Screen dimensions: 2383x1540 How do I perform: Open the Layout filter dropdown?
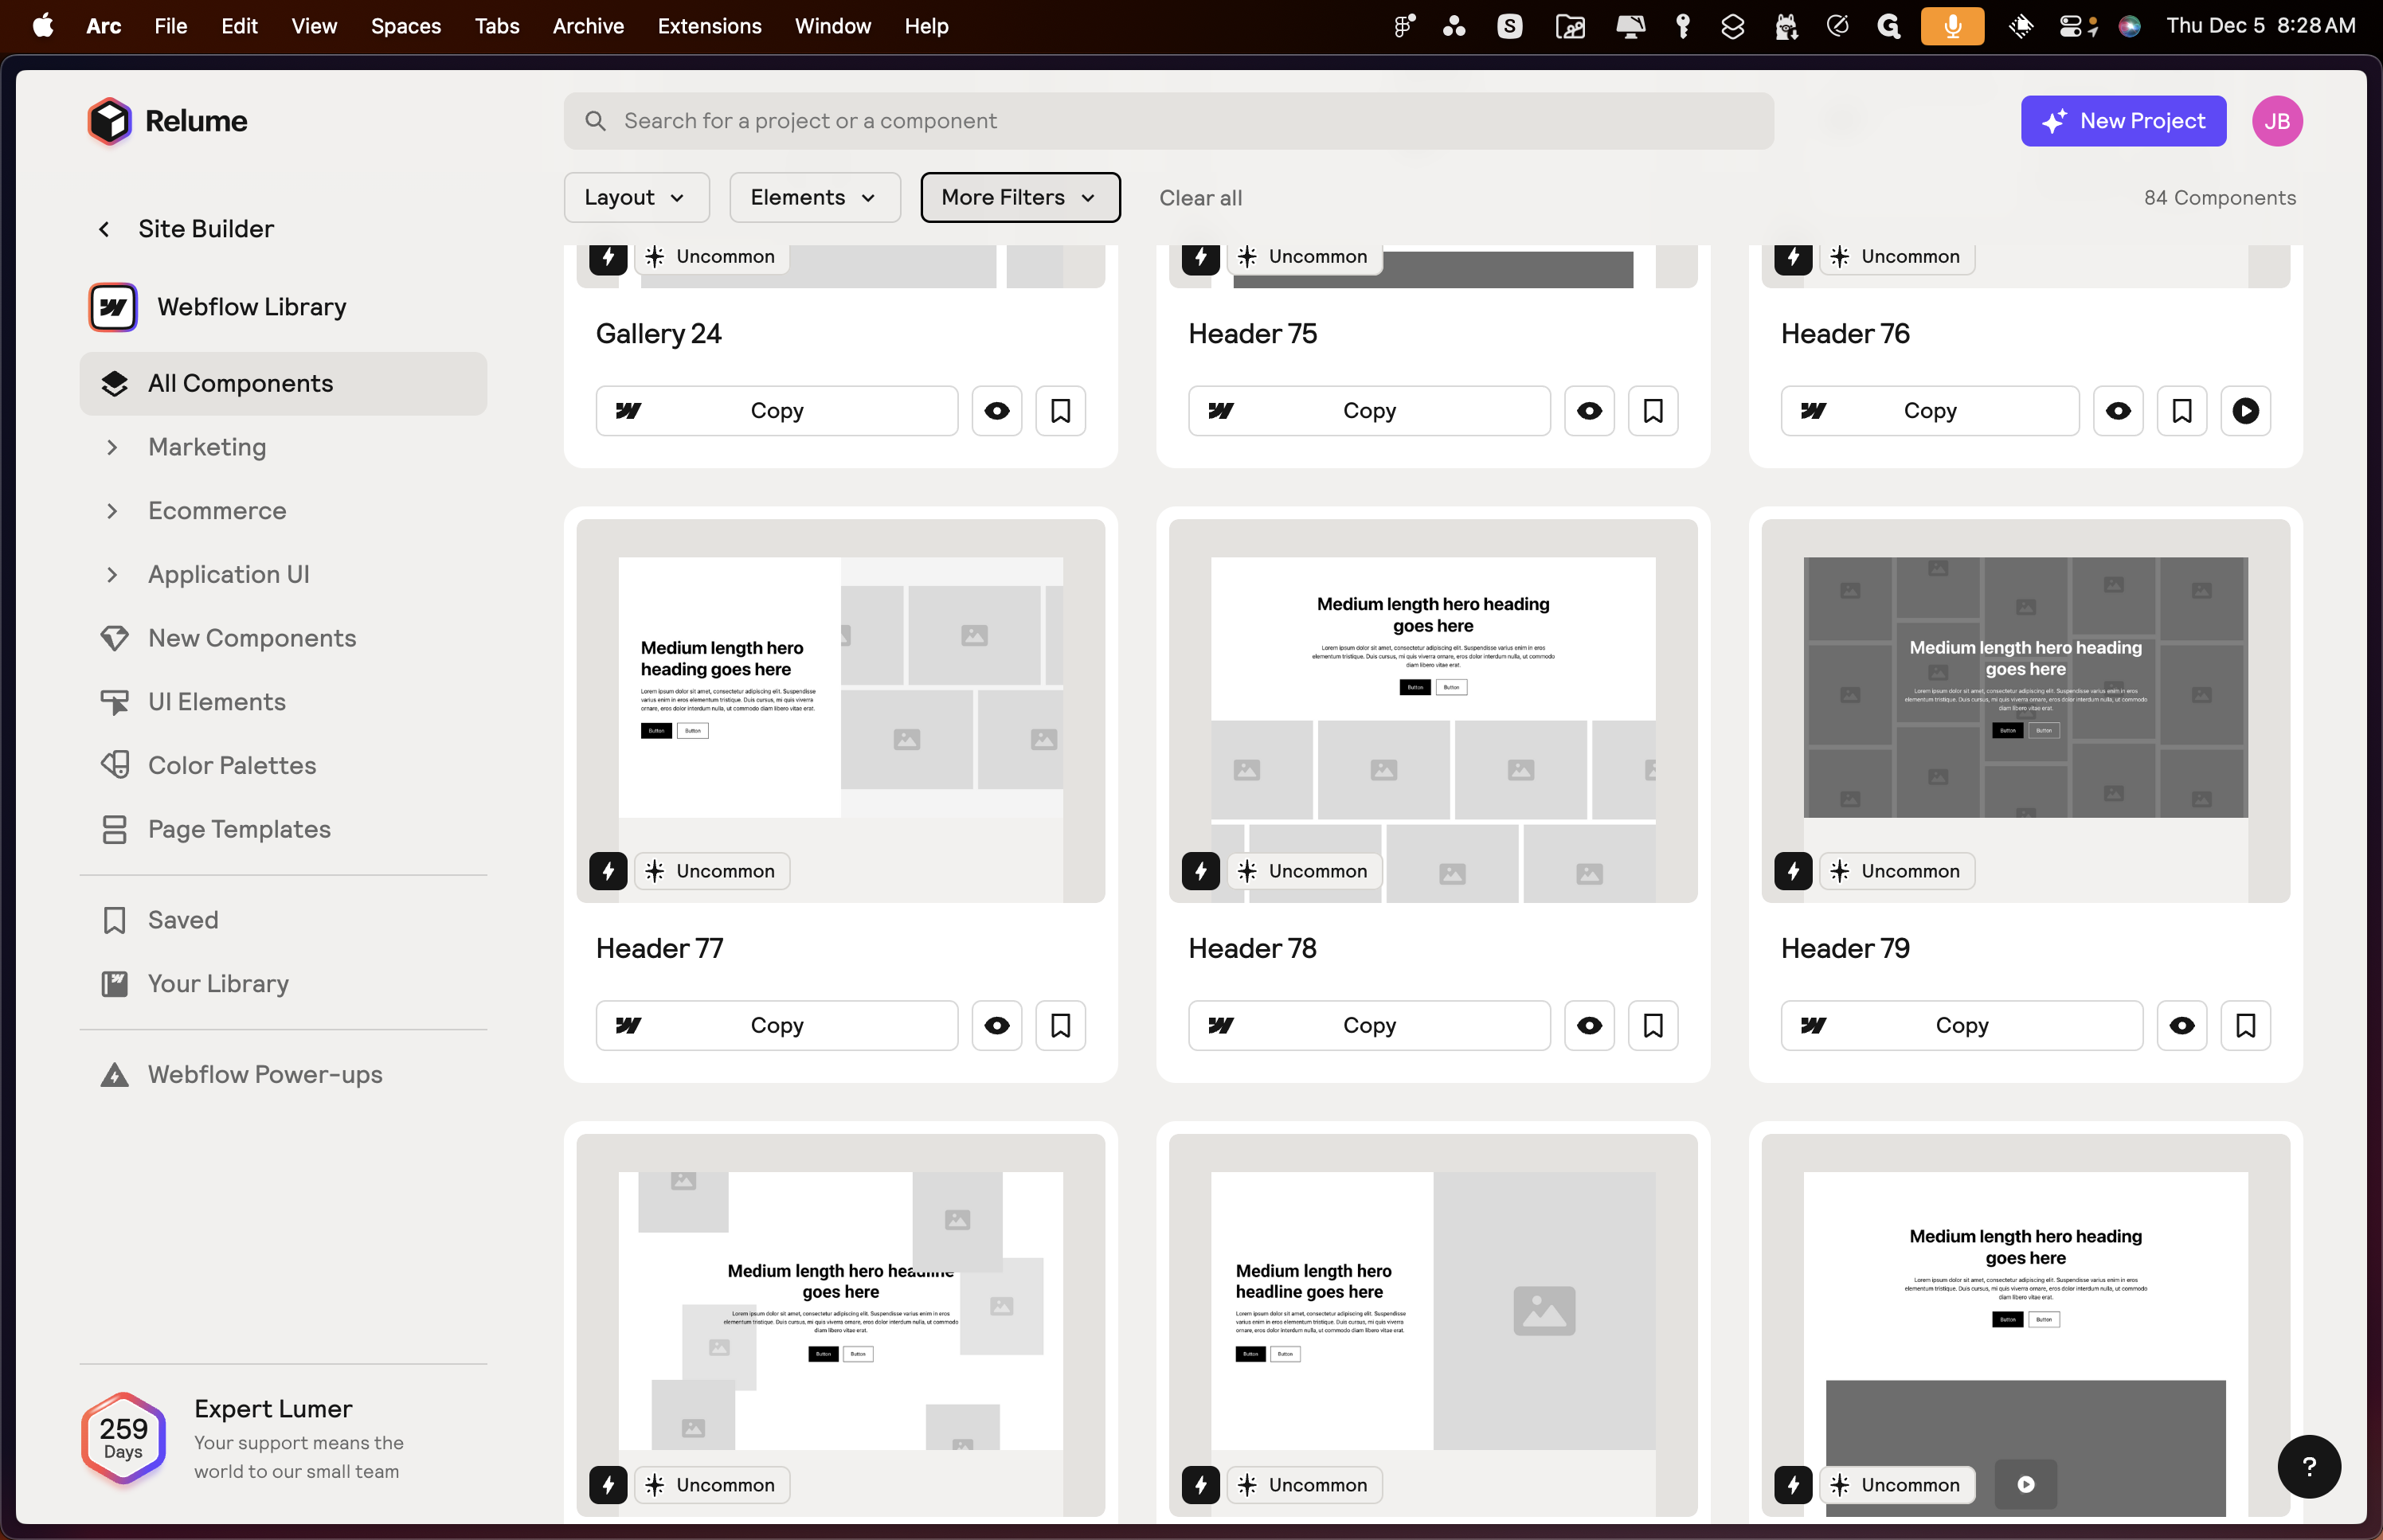pos(636,198)
